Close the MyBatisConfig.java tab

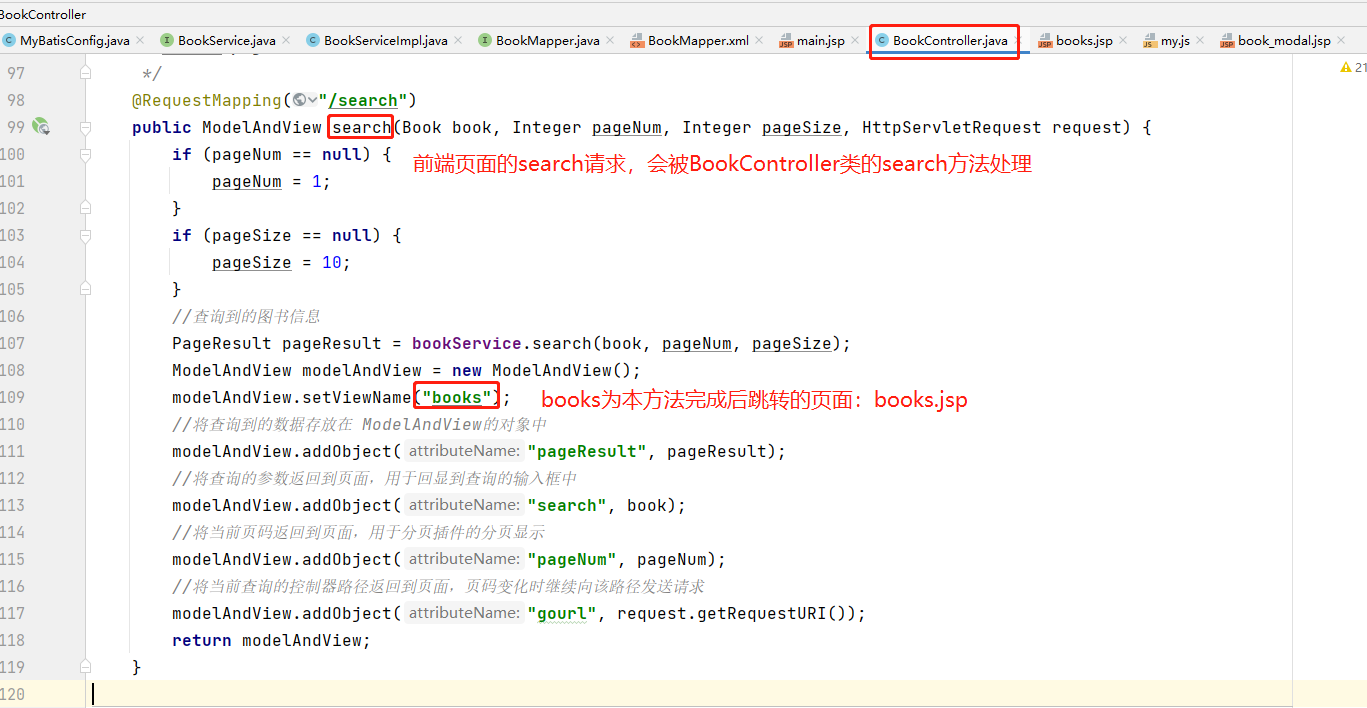point(140,41)
